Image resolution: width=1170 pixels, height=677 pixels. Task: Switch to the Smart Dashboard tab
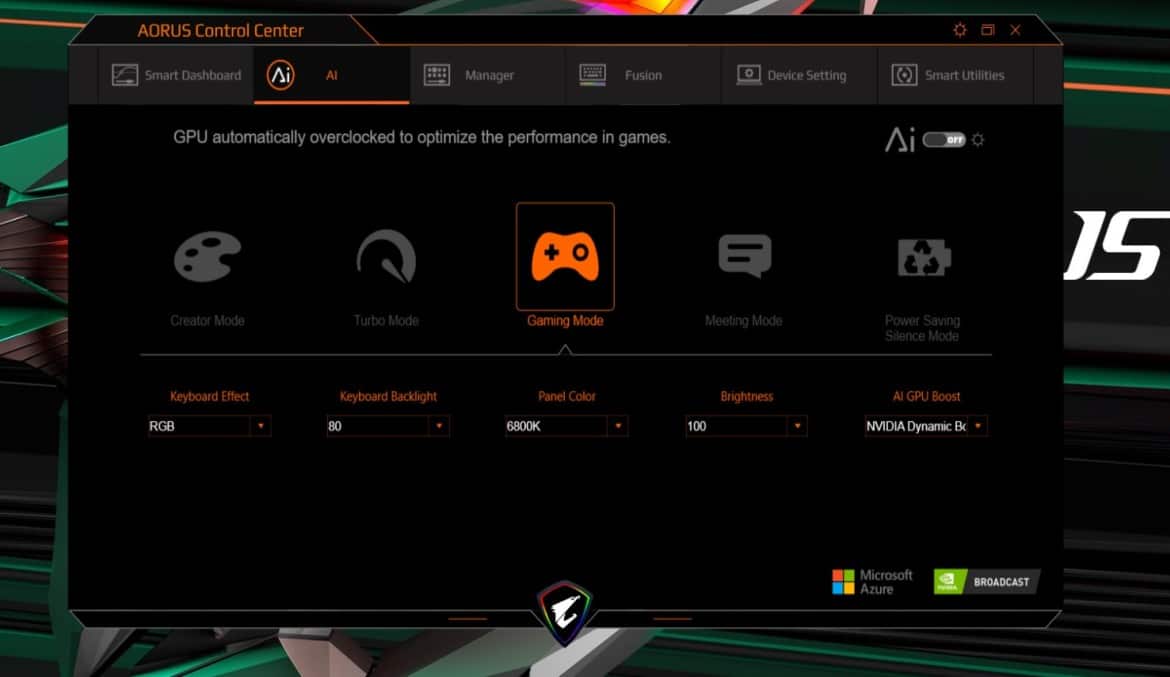point(177,75)
